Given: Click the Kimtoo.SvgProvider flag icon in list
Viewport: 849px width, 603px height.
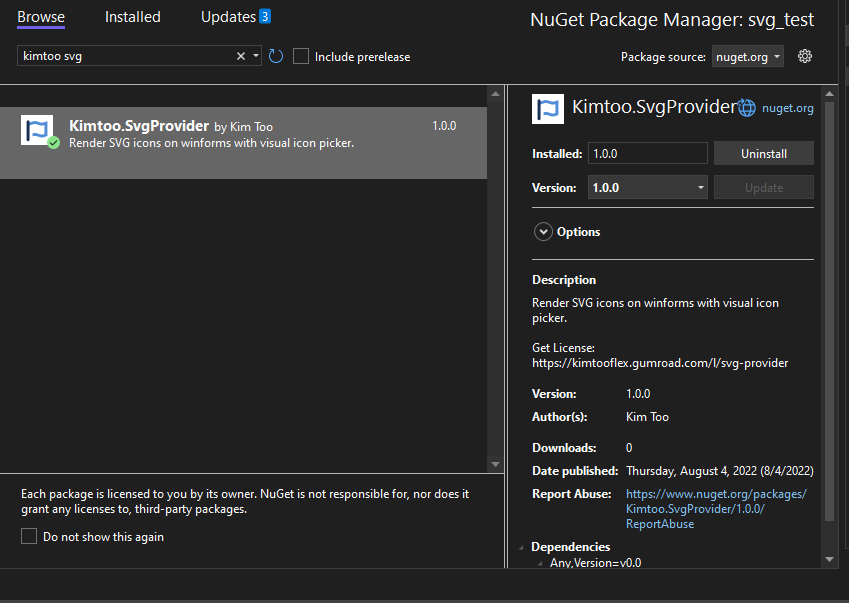Looking at the screenshot, I should (x=37, y=131).
